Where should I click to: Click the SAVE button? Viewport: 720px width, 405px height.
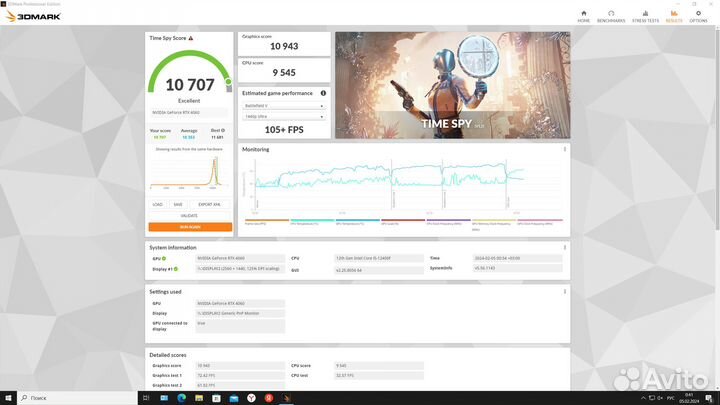point(178,204)
